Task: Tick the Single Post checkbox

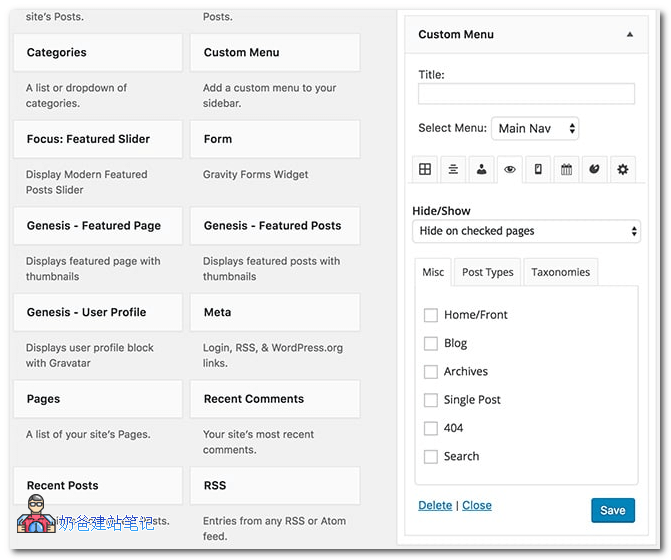Action: pos(431,400)
